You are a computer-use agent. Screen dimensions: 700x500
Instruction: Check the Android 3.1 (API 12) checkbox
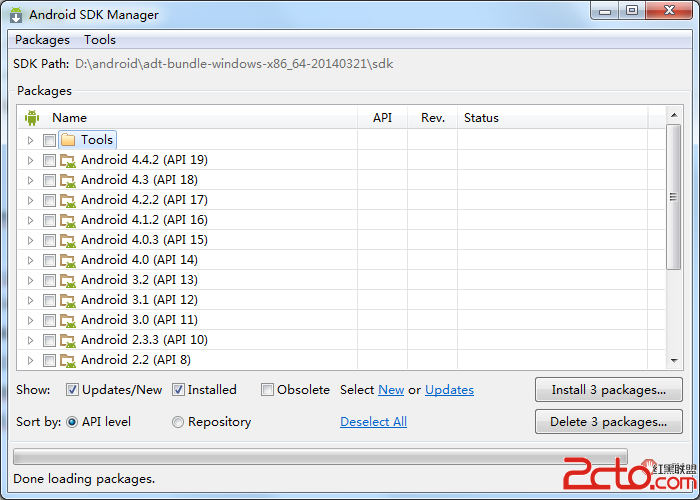coord(49,300)
